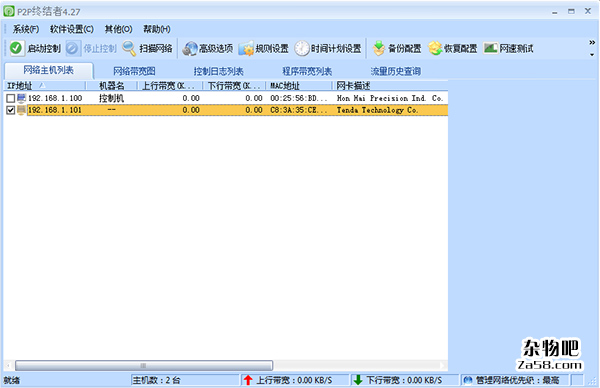Click the 备份配置 download icon
Screen dimensions: 600x388
point(379,48)
